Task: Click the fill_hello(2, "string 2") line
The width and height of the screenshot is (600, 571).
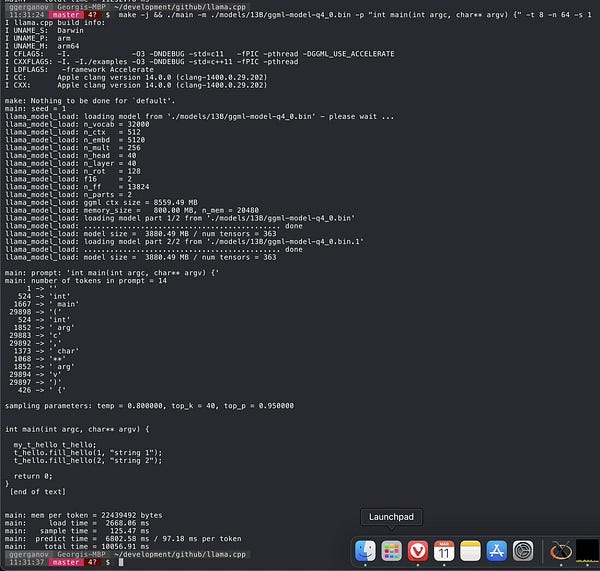Action: tap(88, 460)
